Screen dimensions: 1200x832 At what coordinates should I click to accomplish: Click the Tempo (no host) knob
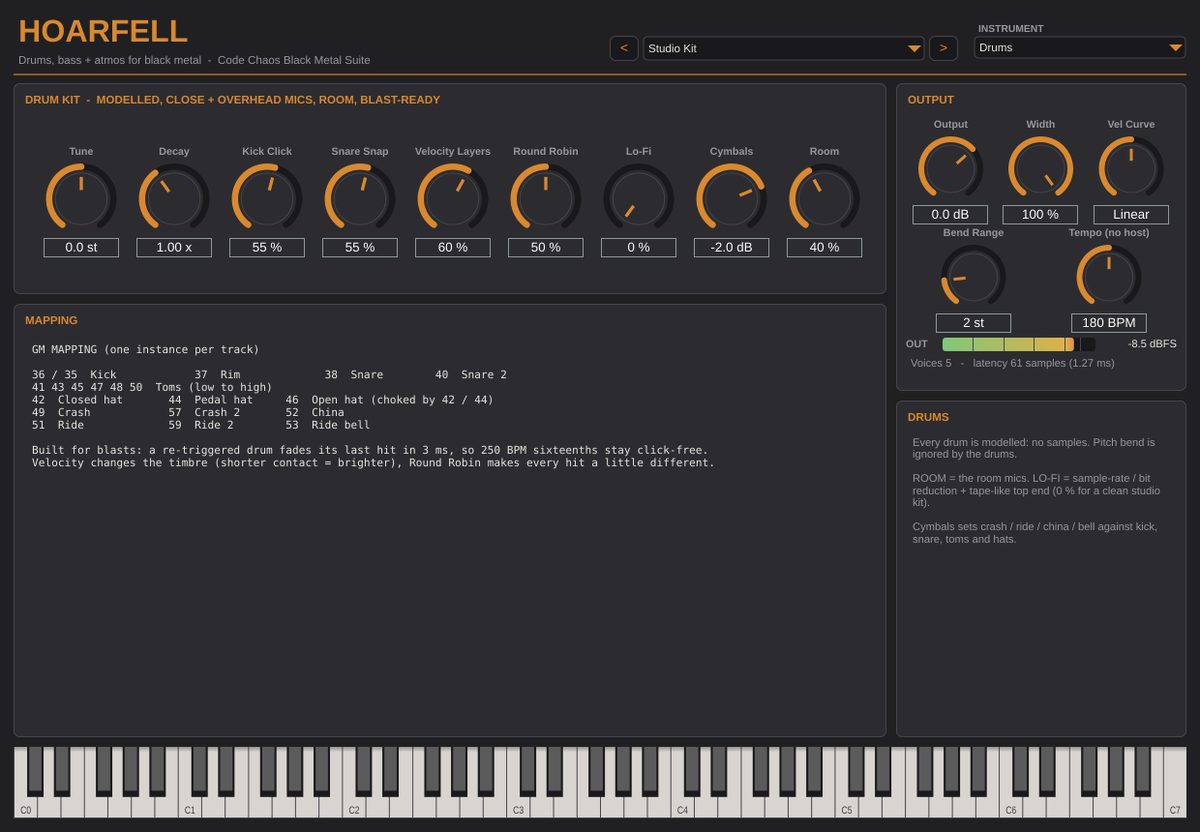point(1109,276)
